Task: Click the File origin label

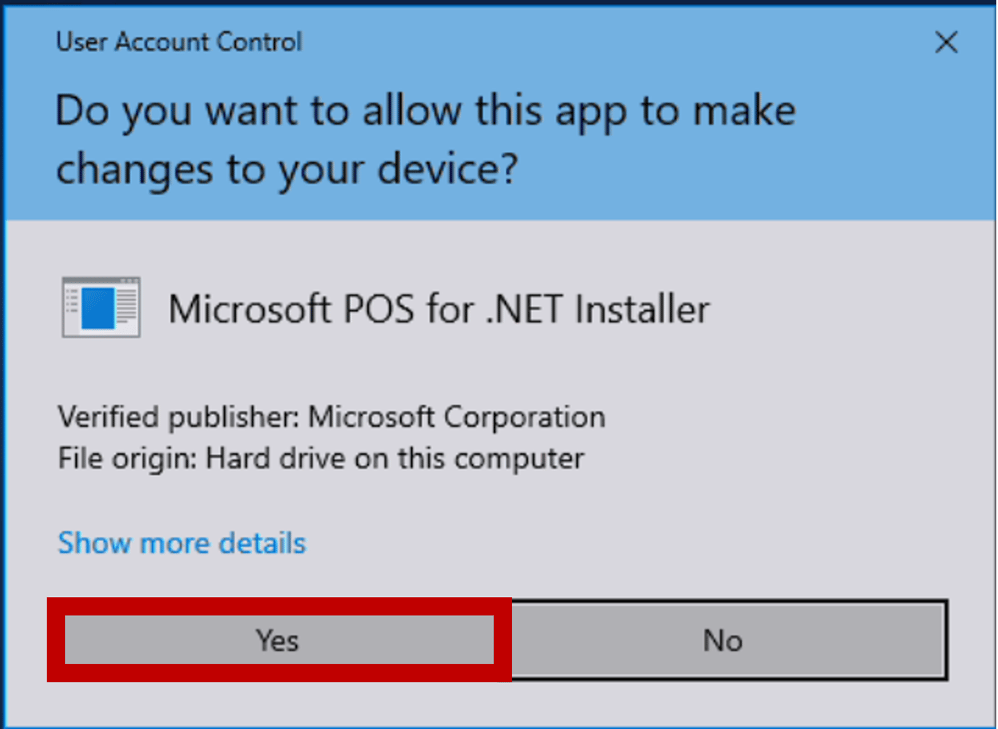Action: tap(128, 459)
